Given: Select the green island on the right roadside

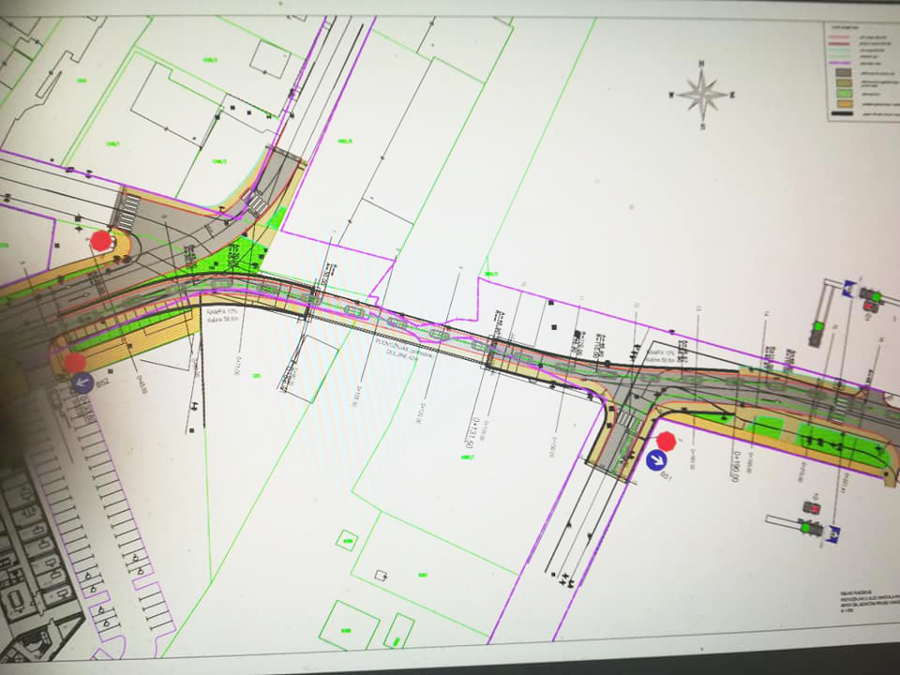Looking at the screenshot, I should 841,443.
